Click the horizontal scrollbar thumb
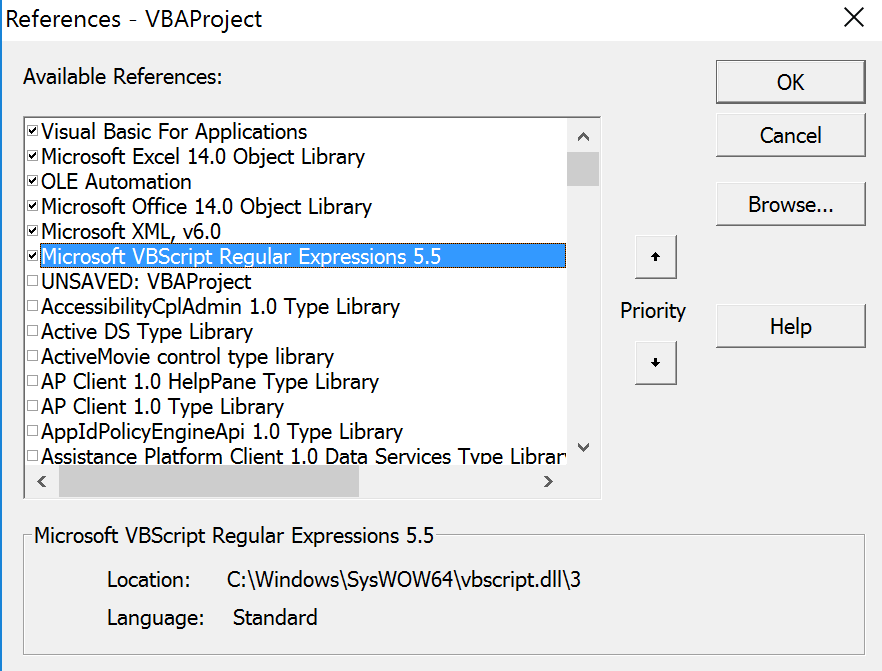This screenshot has width=882, height=671. click(209, 481)
